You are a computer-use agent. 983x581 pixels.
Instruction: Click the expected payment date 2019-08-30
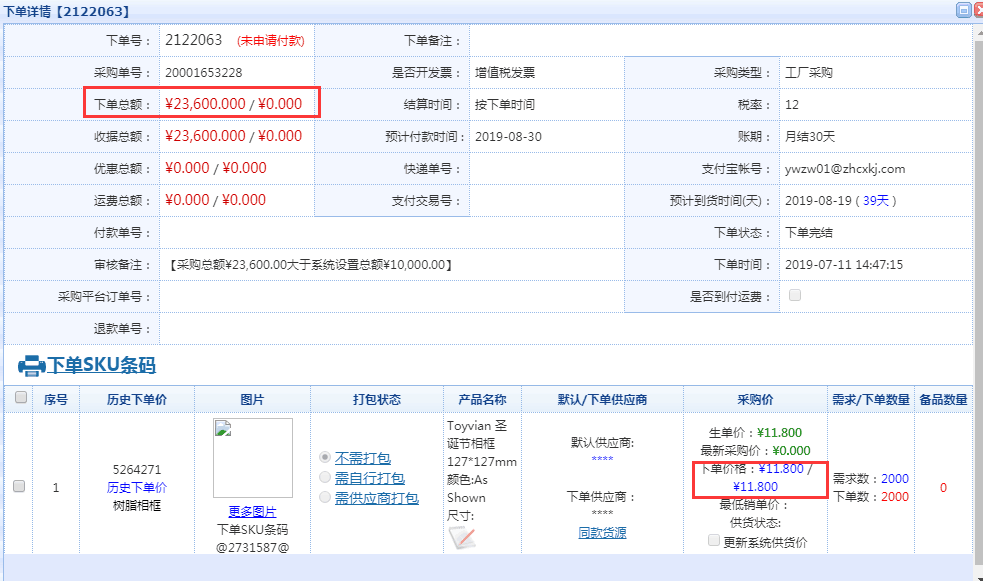click(508, 137)
